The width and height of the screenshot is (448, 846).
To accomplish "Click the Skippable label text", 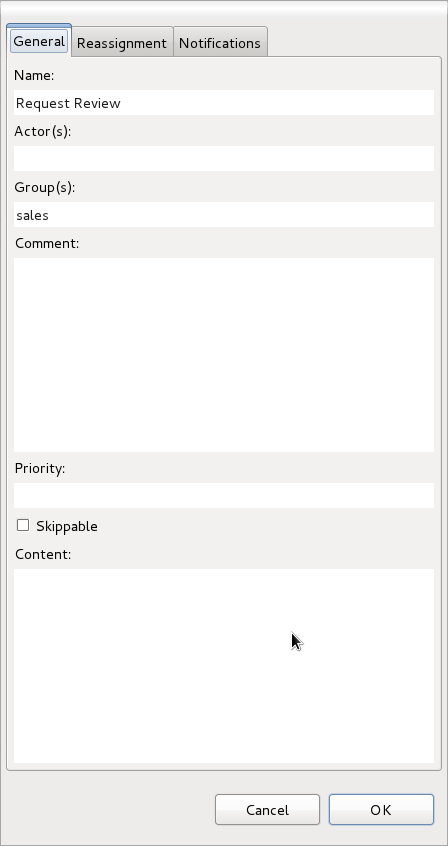I will click(x=67, y=526).
